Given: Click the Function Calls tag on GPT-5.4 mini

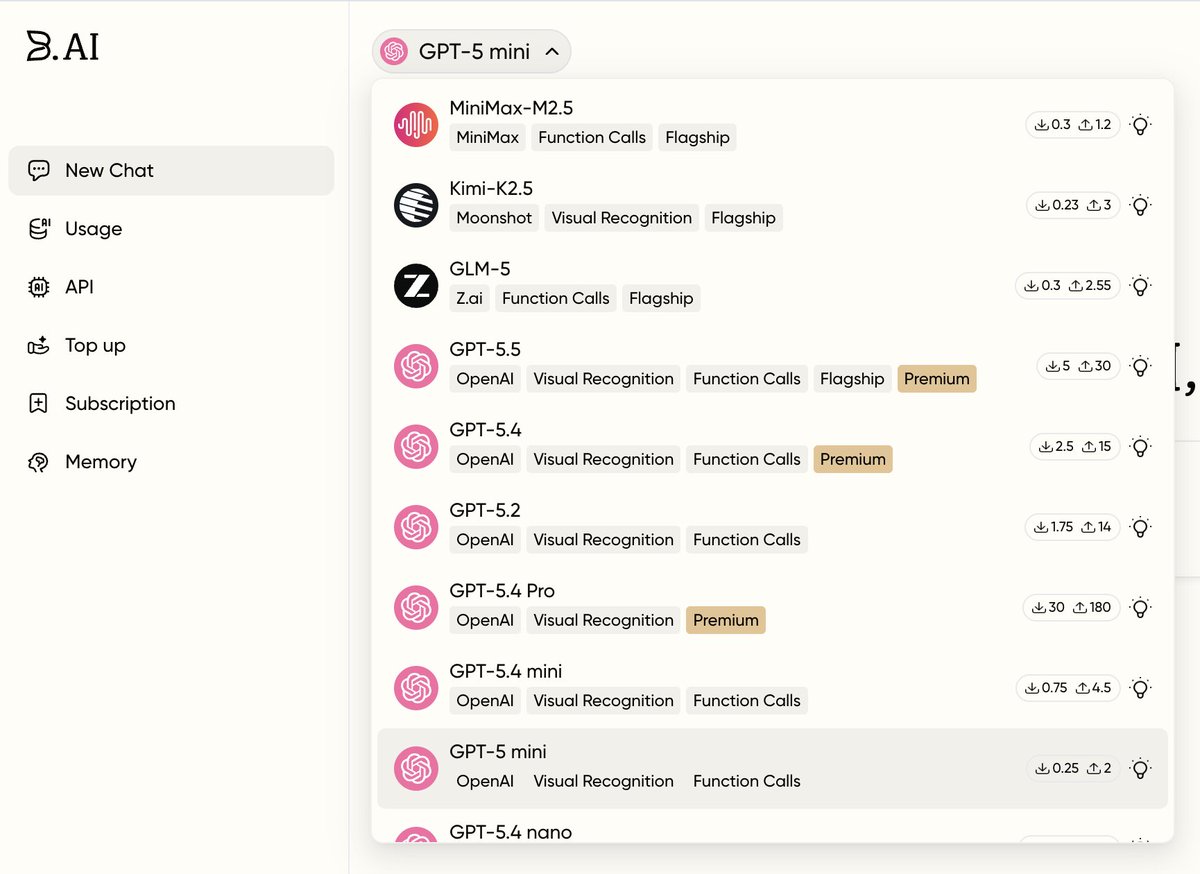Looking at the screenshot, I should tap(747, 701).
